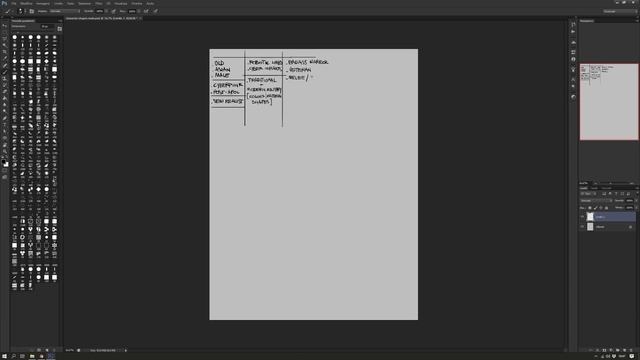This screenshot has width=640, height=360.
Task: Toggle pressure for opacity in options bar
Action: click(x=113, y=11)
